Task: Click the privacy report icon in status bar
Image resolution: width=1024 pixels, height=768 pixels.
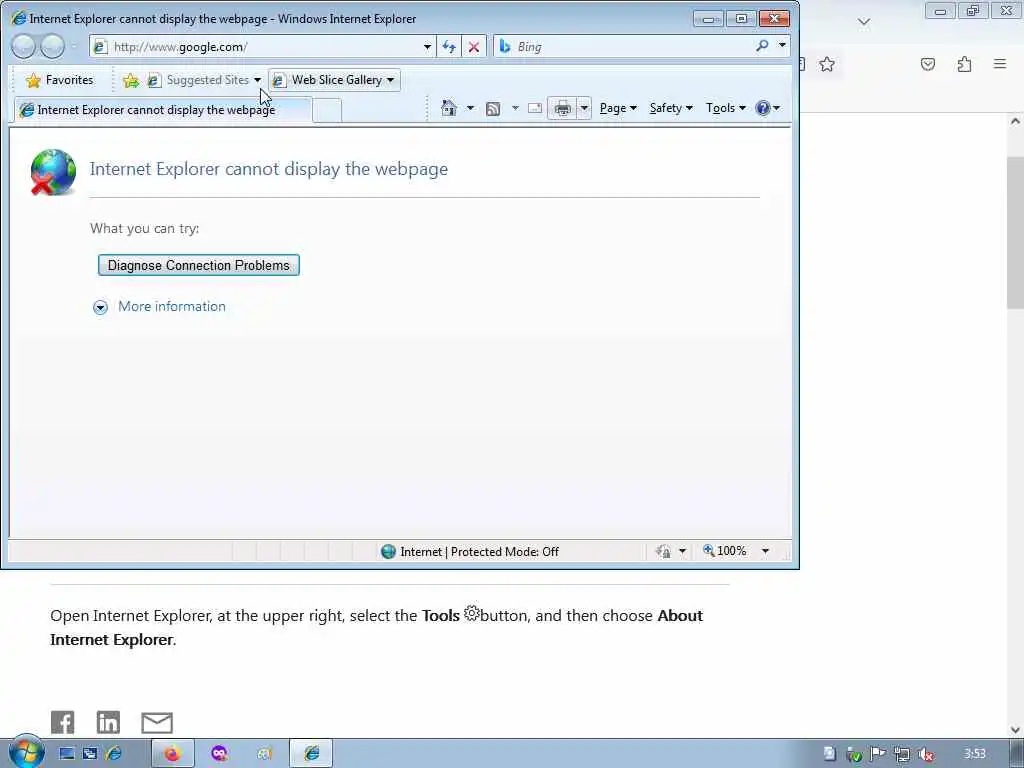Action: coord(663,551)
